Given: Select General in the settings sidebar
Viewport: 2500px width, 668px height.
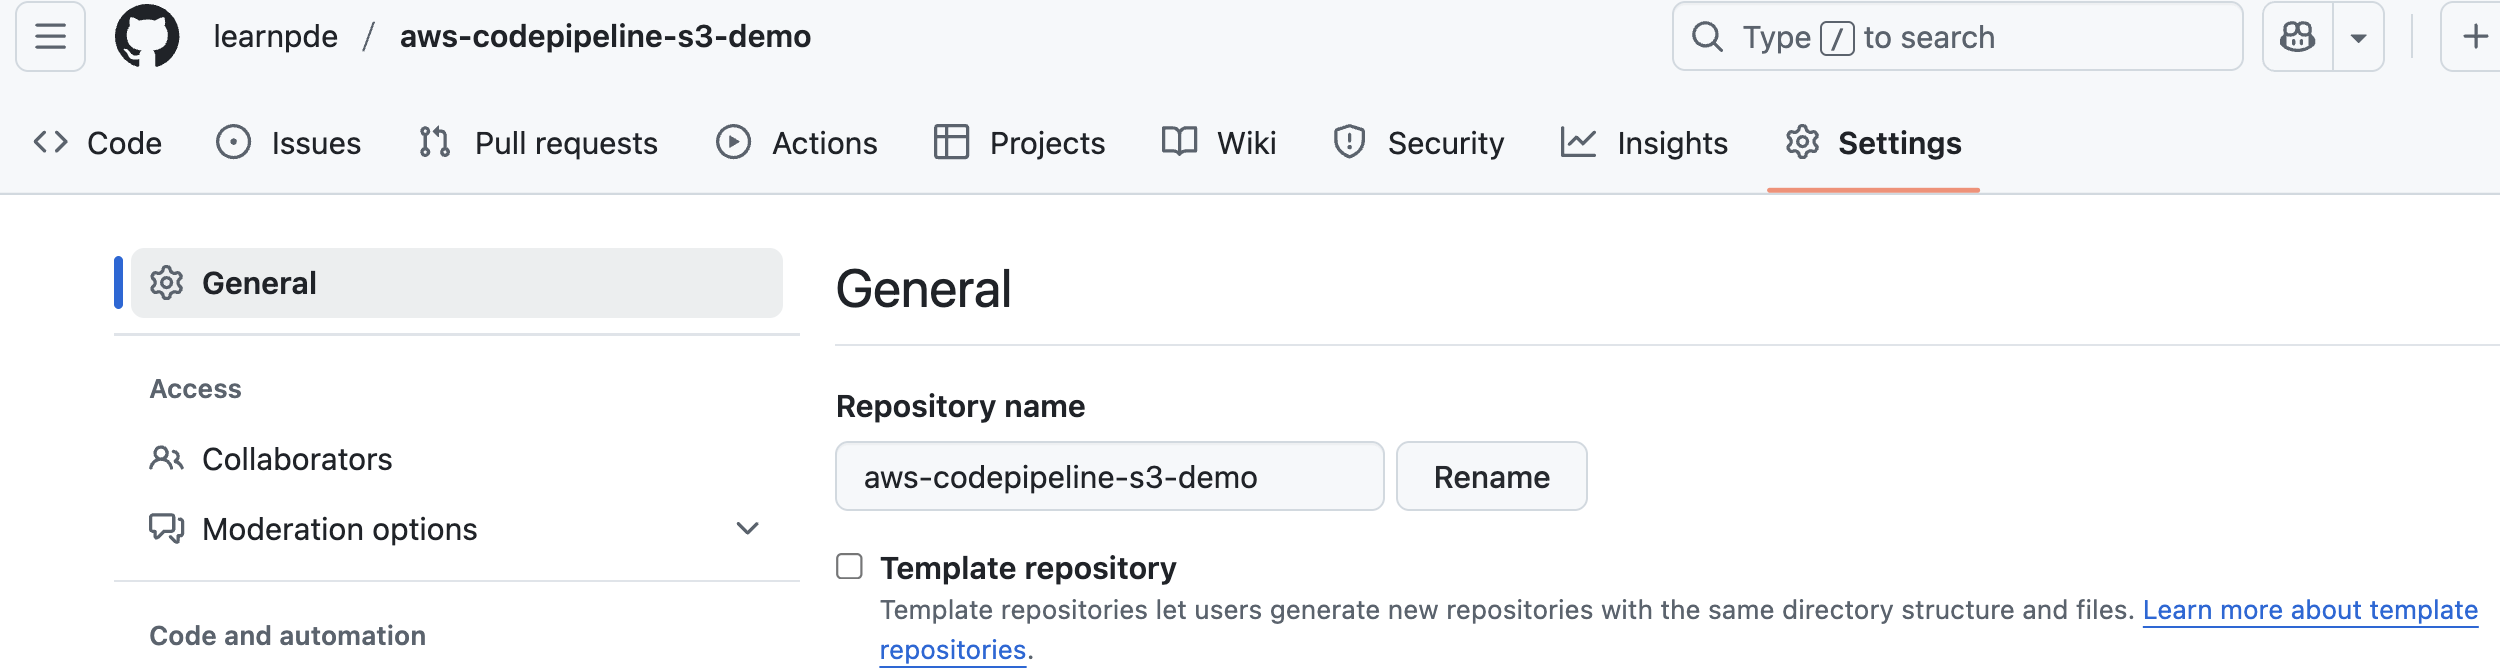Looking at the screenshot, I should click(x=457, y=283).
